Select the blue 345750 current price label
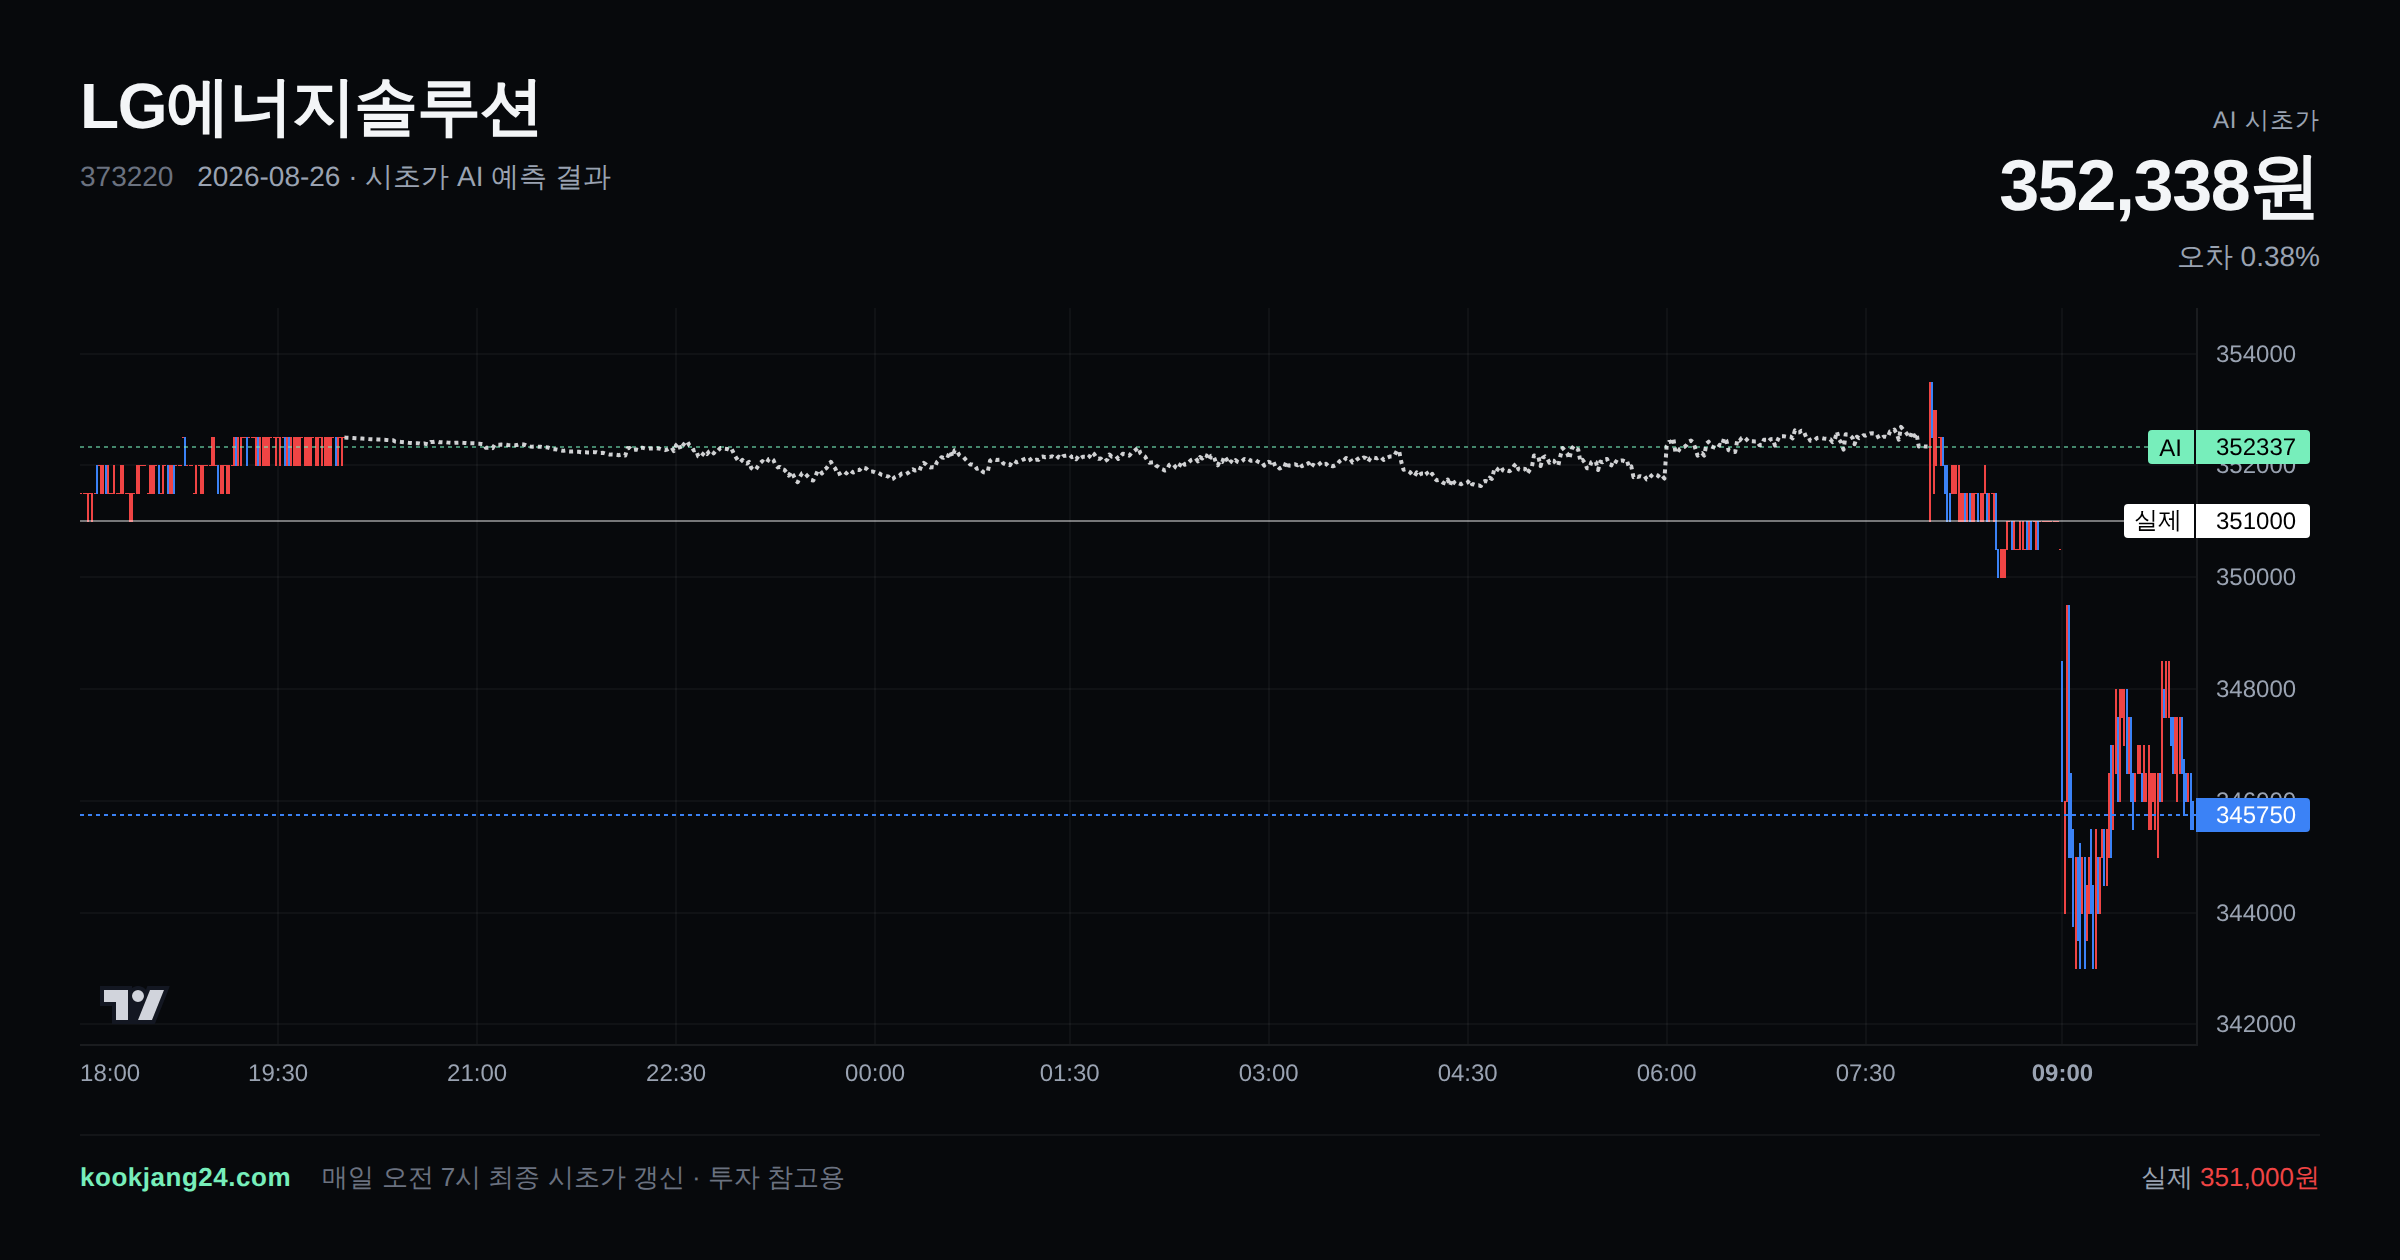 2254,815
